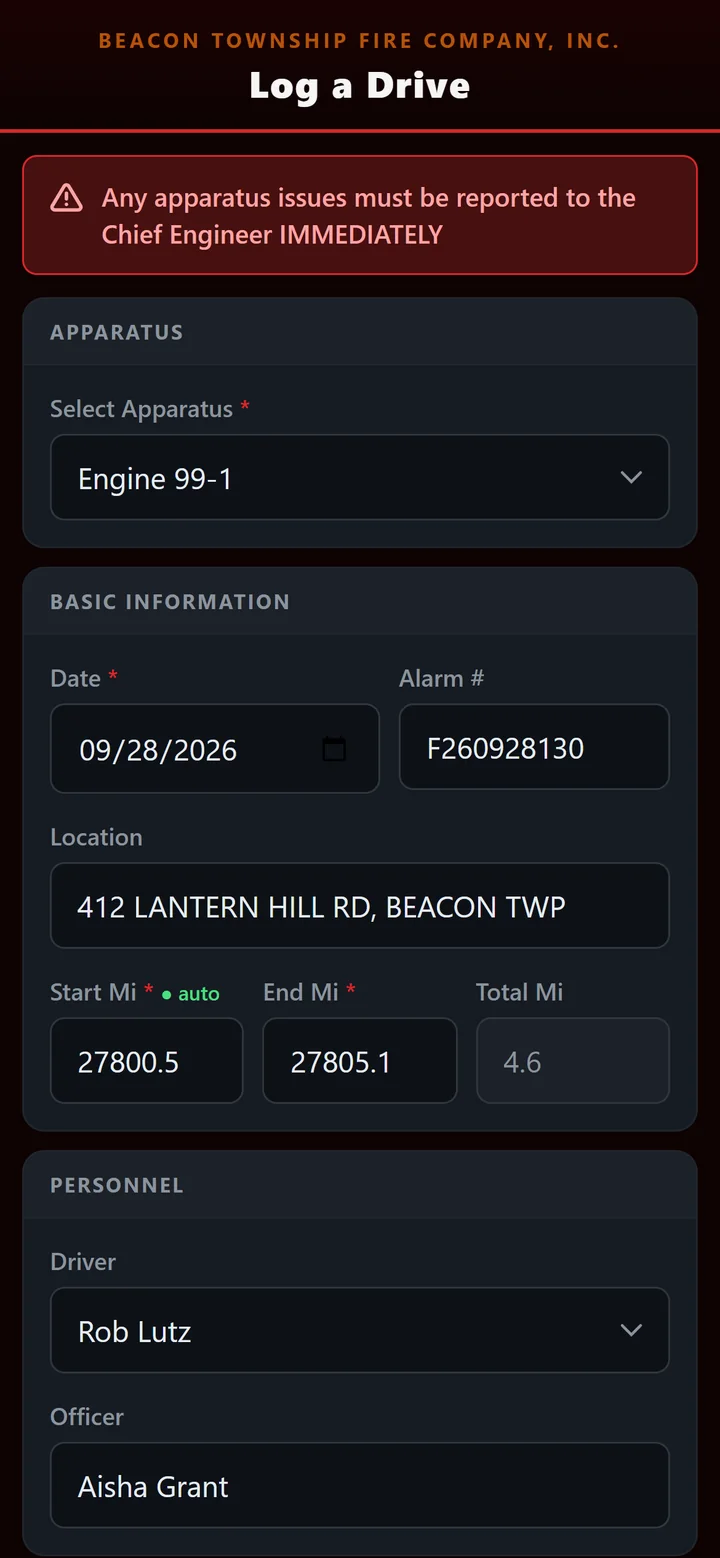720x1558 pixels.
Task: Edit the Start Mi field 27800.5
Action: (147, 1061)
